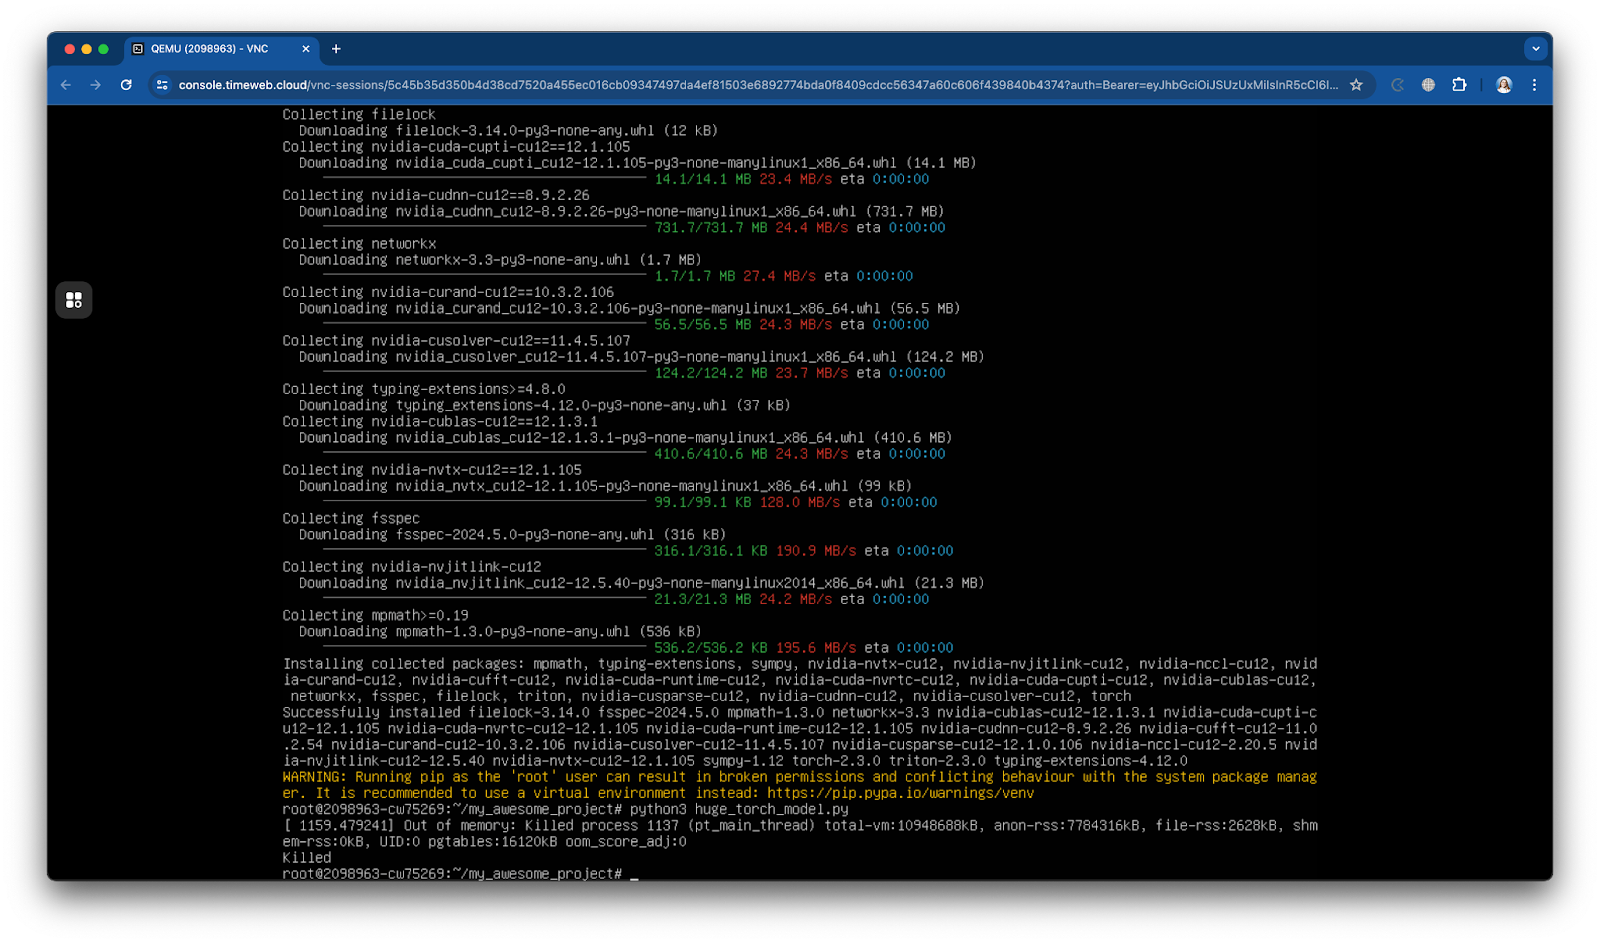Open the Chrome profile avatar
This screenshot has height=943, width=1600.
1504,85
